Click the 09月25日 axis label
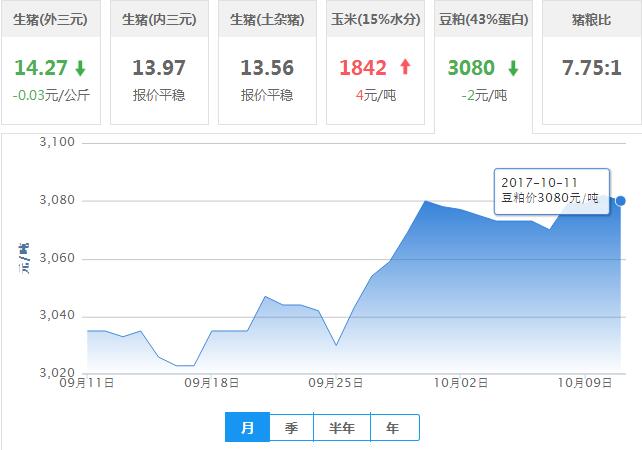642x450 pixels. [335, 383]
